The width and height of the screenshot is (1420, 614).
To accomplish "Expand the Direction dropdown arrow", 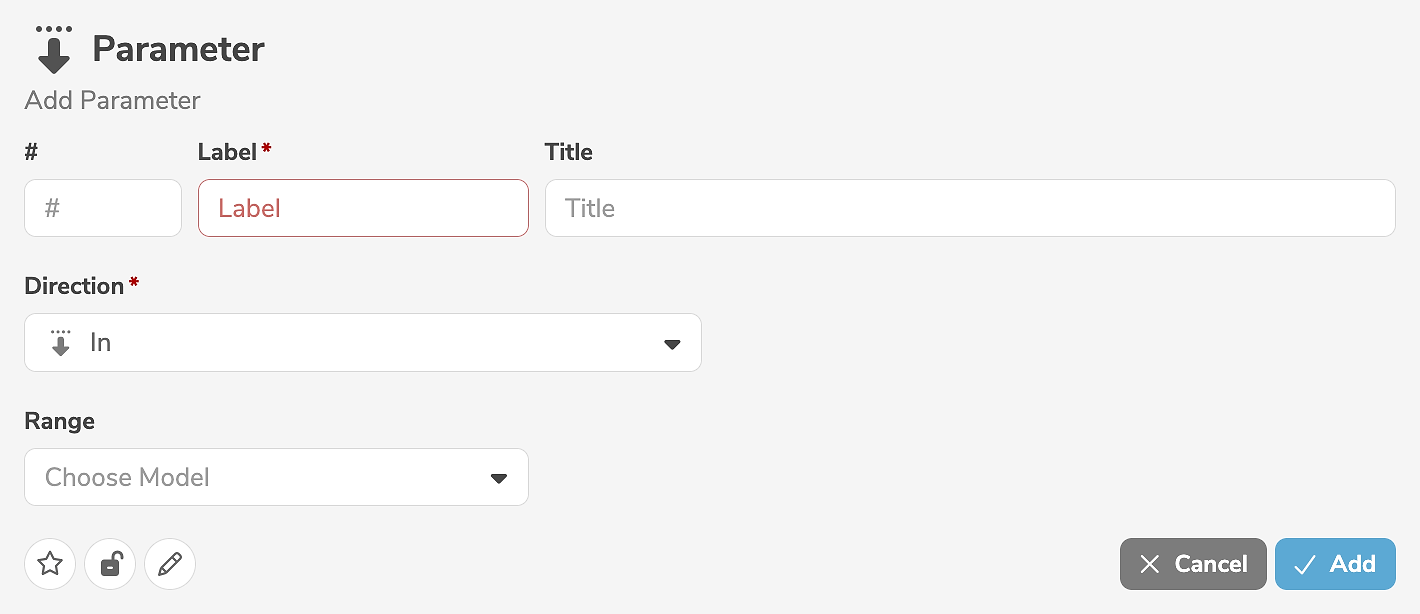I will (672, 344).
